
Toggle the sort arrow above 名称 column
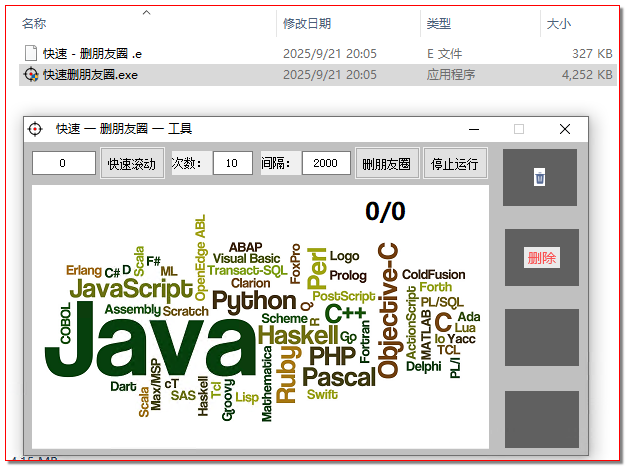[x=147, y=13]
